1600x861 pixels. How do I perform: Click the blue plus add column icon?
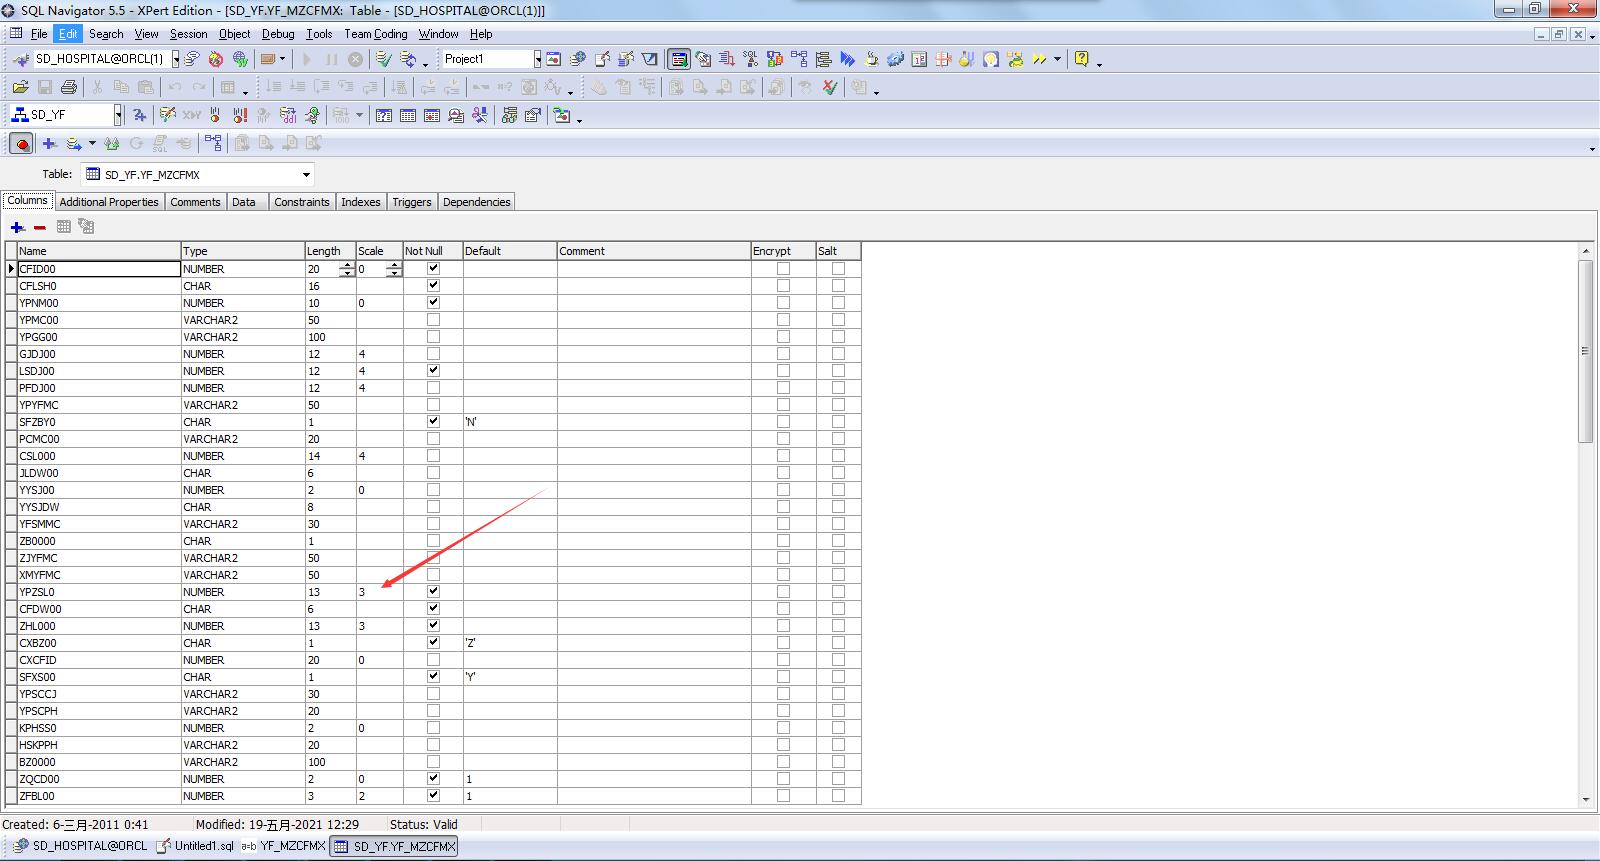click(x=17, y=227)
